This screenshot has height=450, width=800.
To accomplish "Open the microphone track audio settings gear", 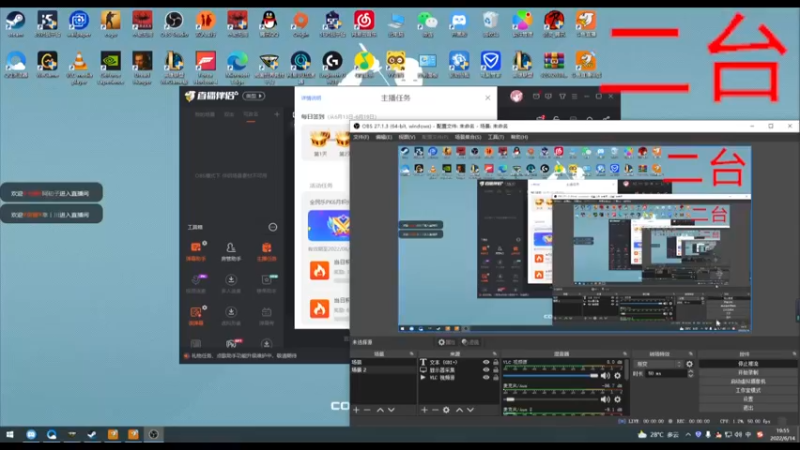I will [x=617, y=399].
